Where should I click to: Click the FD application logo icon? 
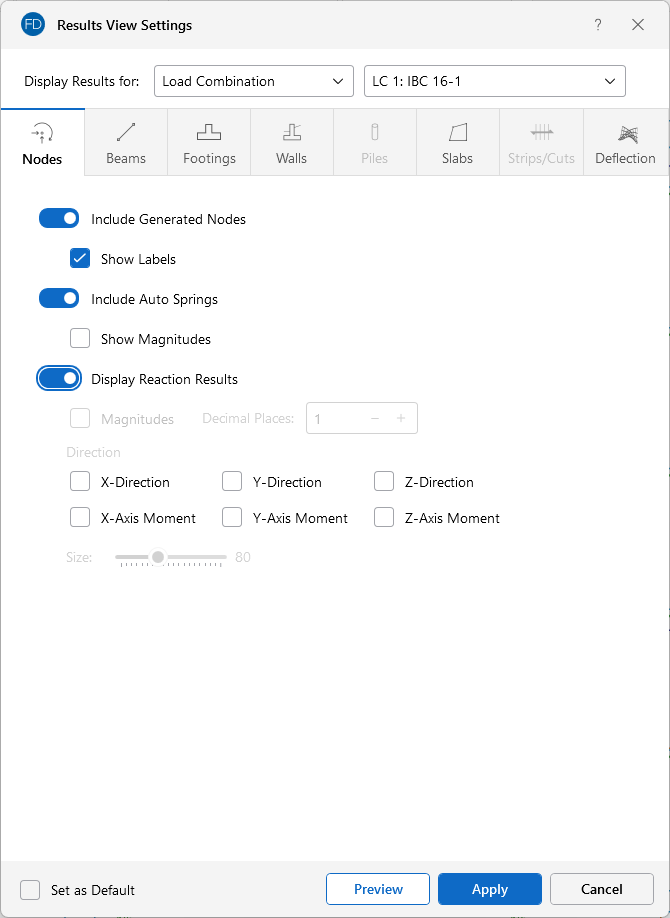(33, 24)
